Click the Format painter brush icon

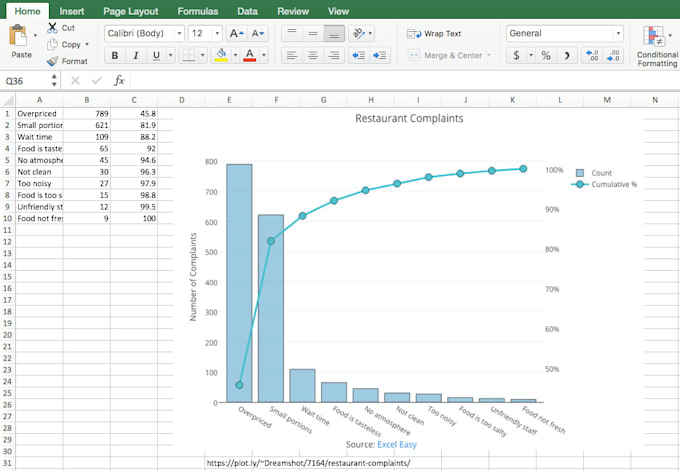[x=52, y=61]
